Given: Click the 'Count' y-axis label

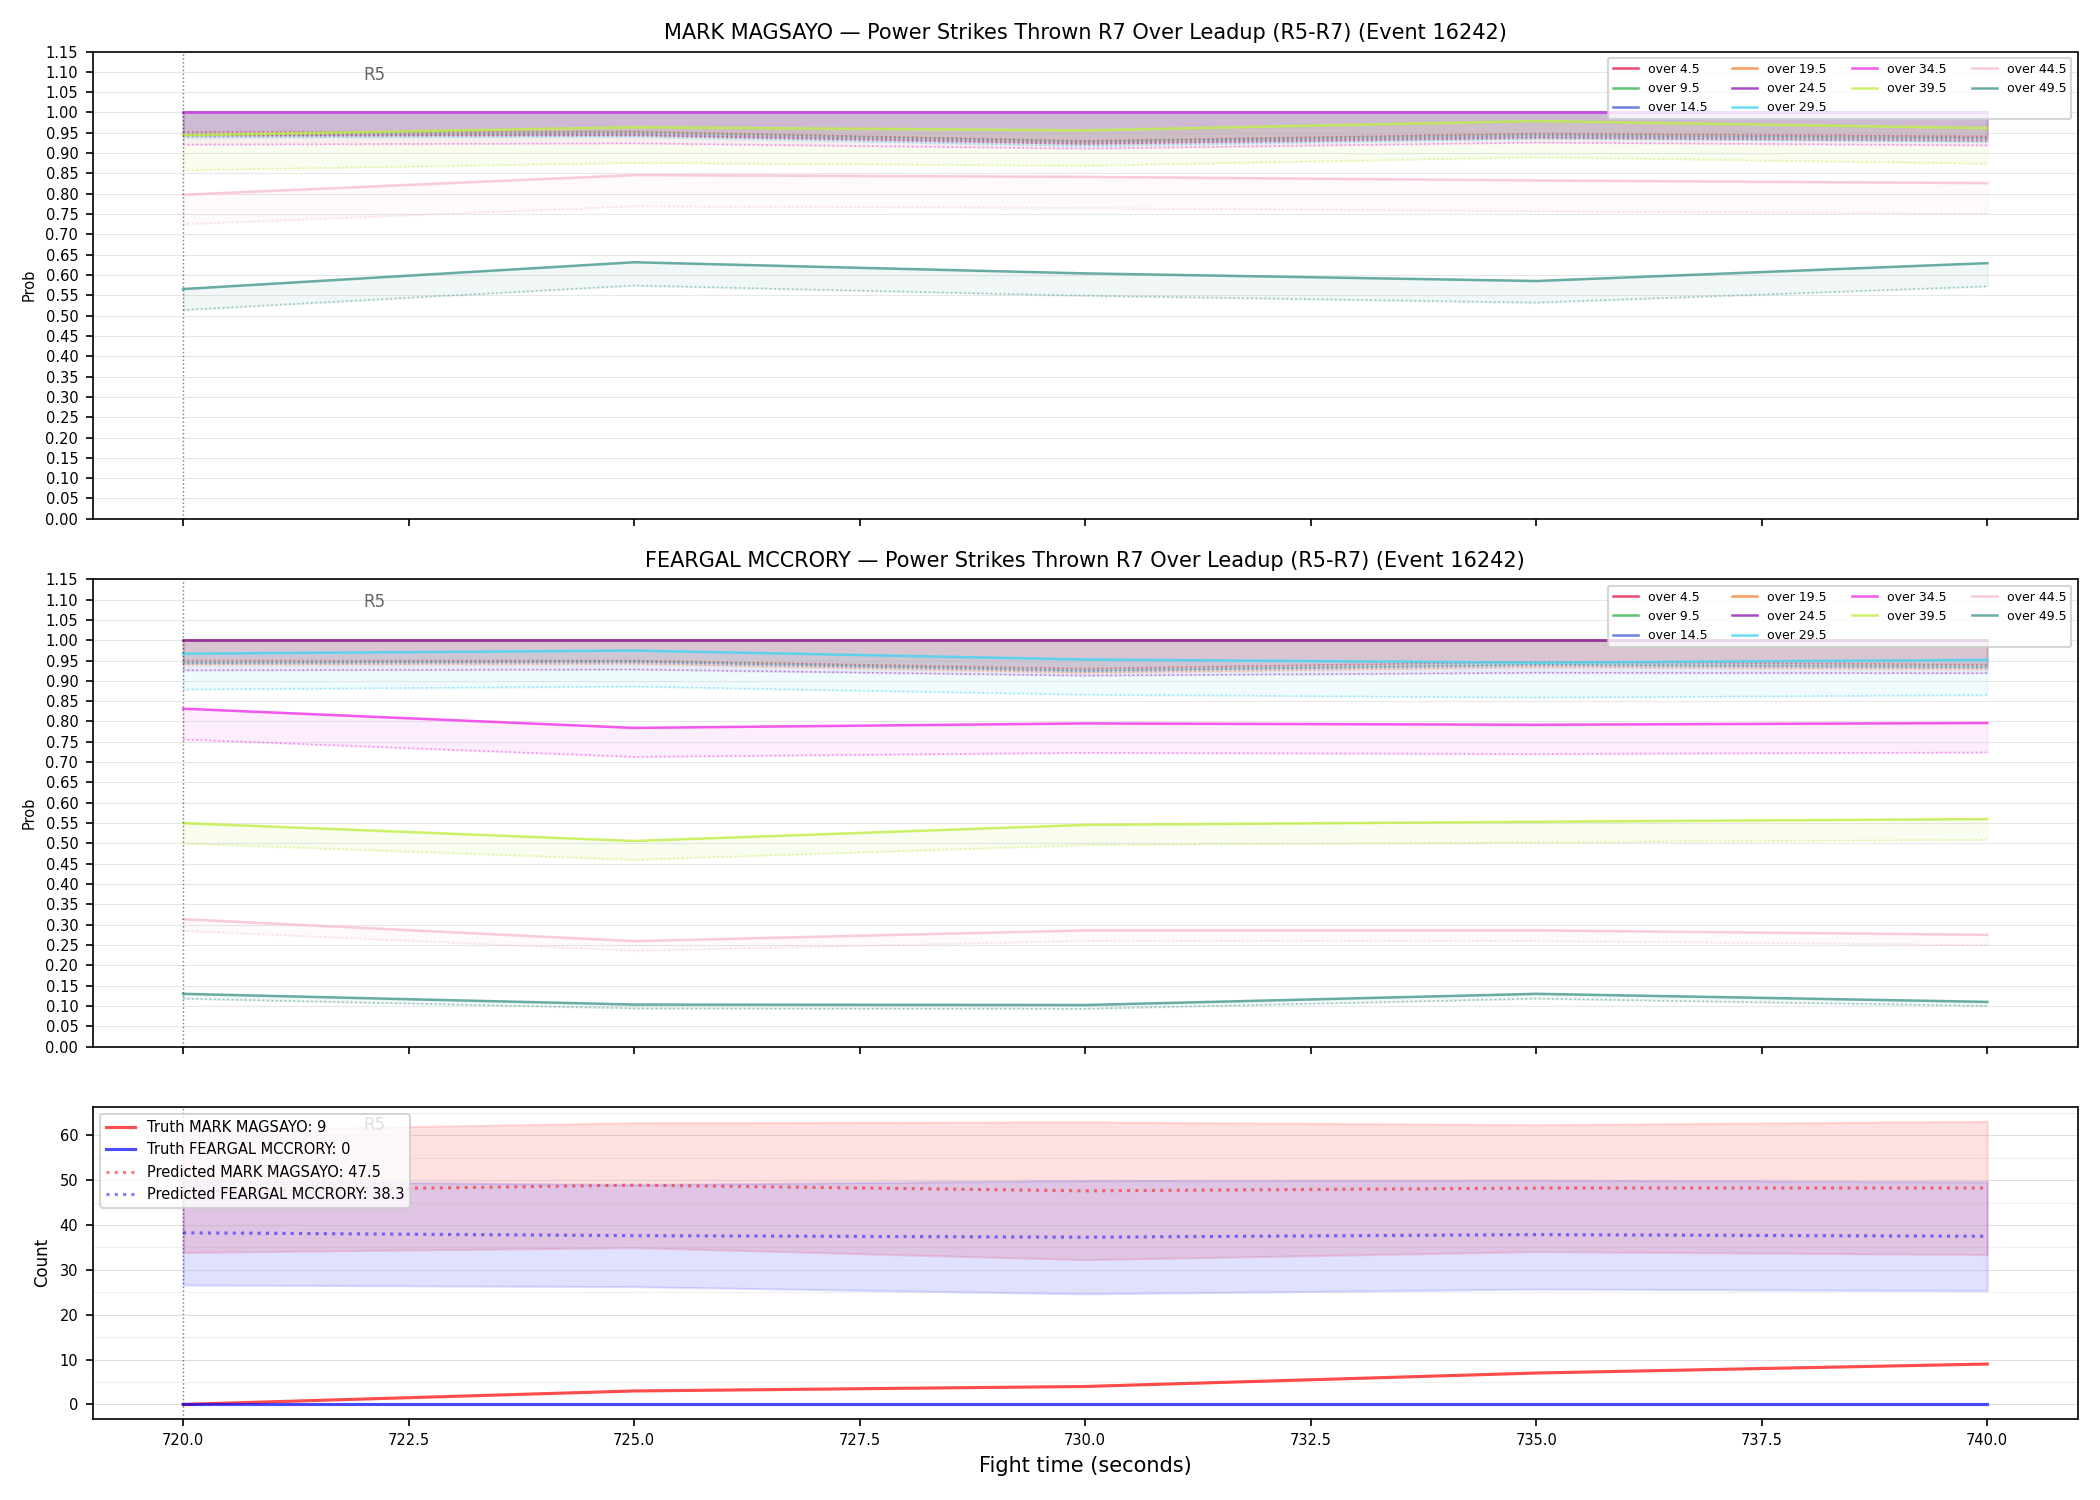Looking at the screenshot, I should 41,1263.
